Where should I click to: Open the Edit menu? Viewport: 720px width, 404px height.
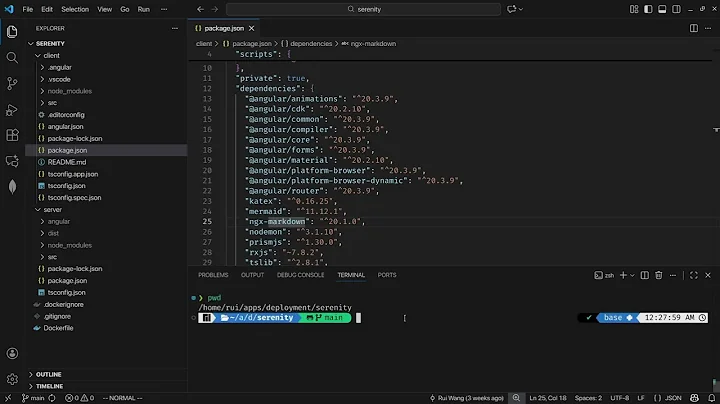coord(47,9)
